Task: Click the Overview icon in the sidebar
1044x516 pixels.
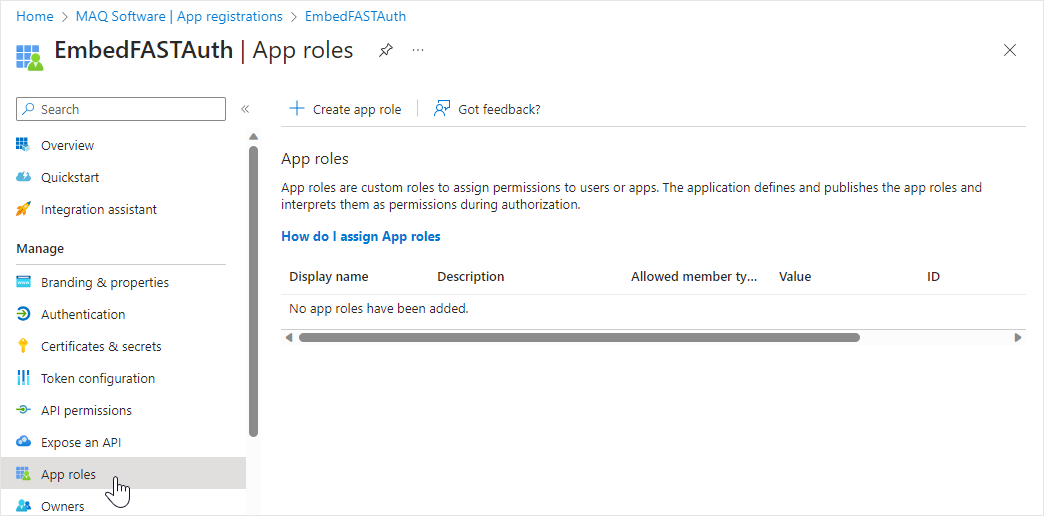Action: (x=23, y=145)
